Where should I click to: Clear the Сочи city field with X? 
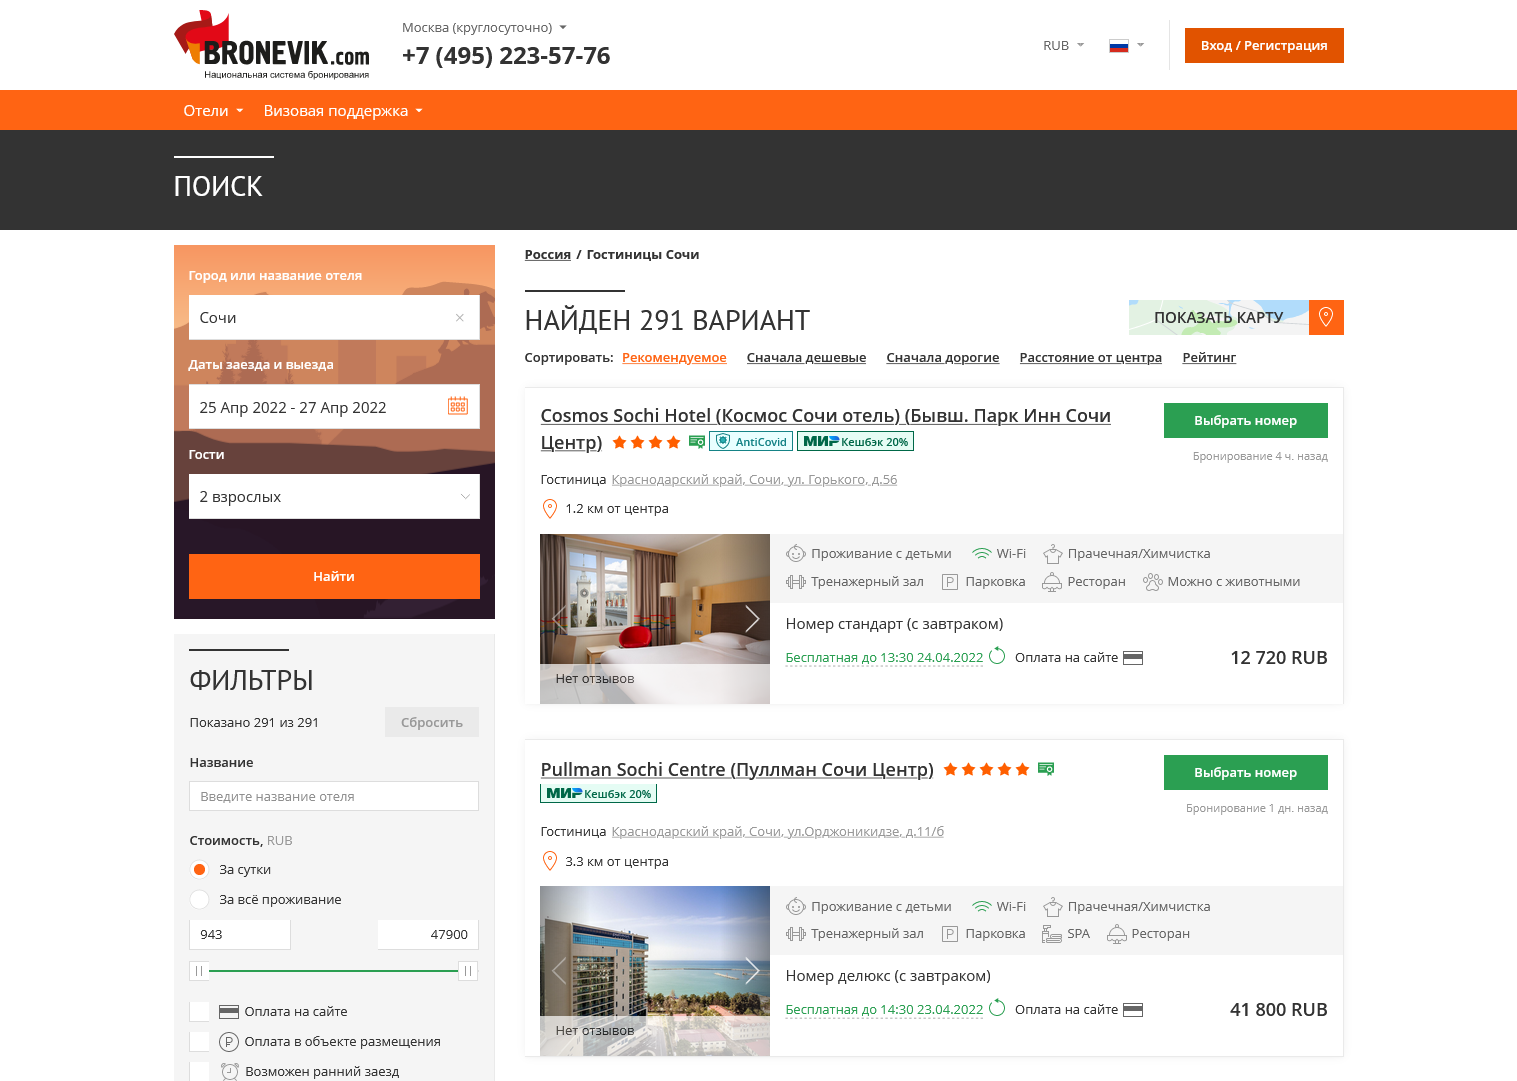(460, 318)
